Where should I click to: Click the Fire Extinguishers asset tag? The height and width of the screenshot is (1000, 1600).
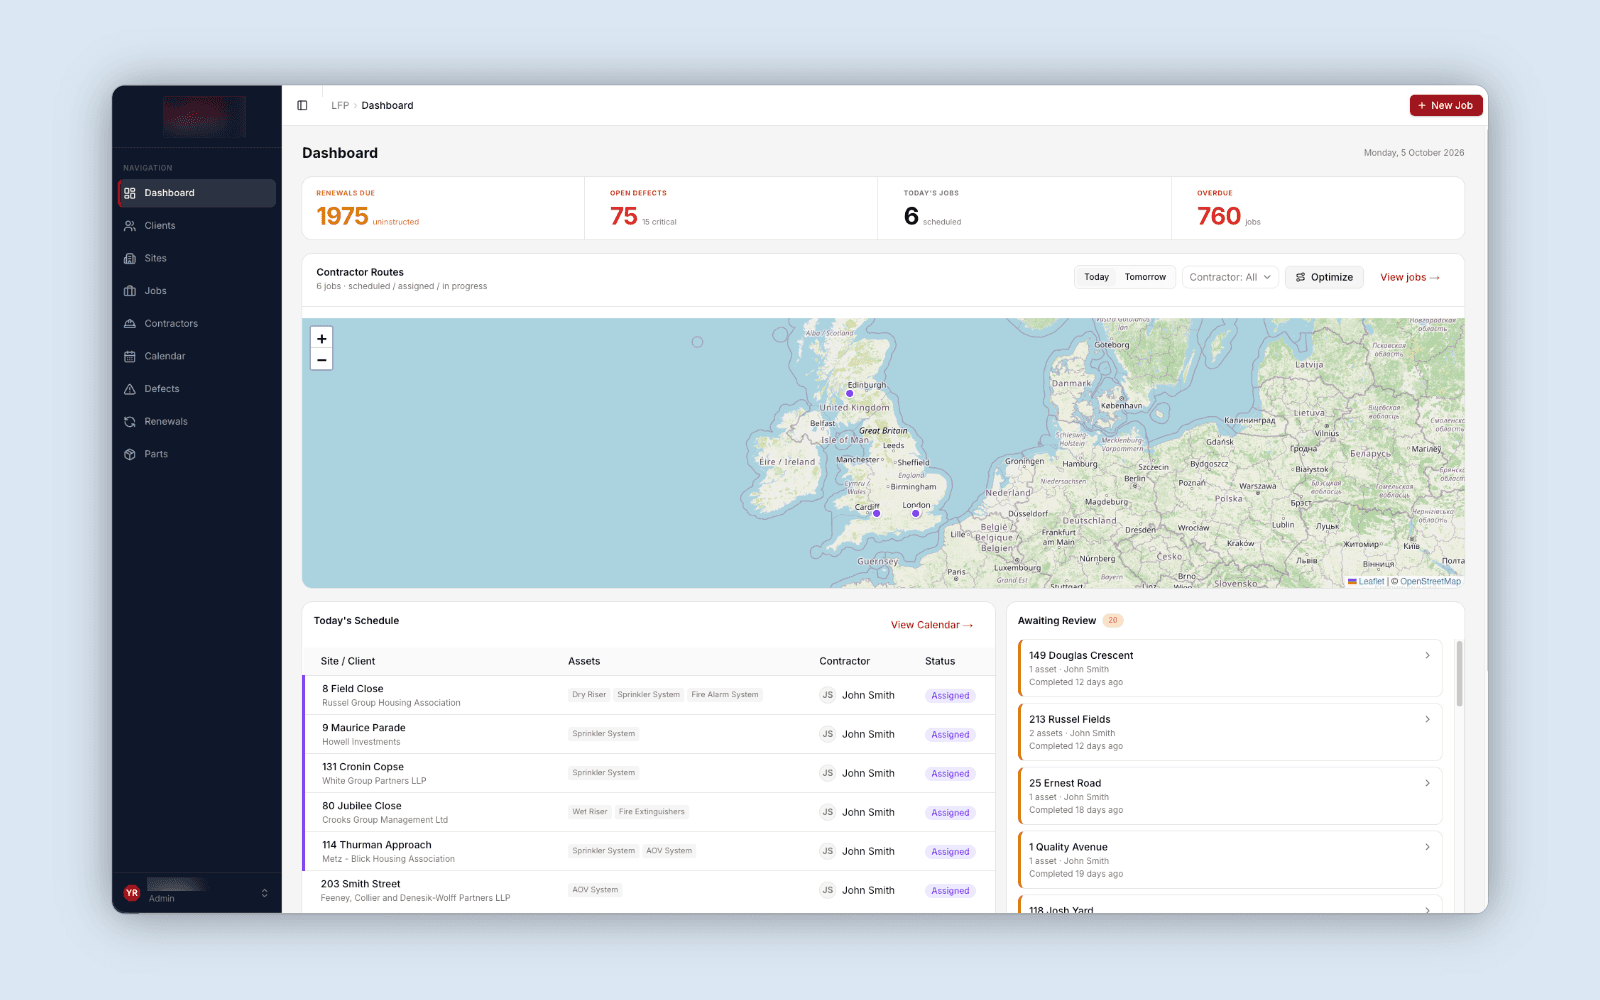[652, 811]
